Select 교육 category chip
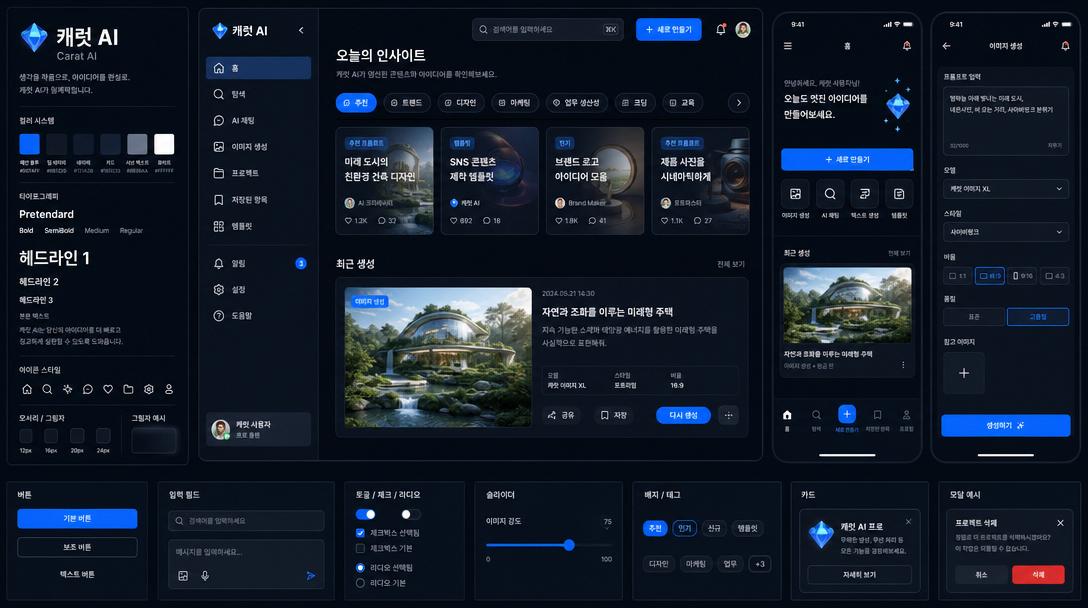This screenshot has width=1088, height=608. tap(682, 103)
